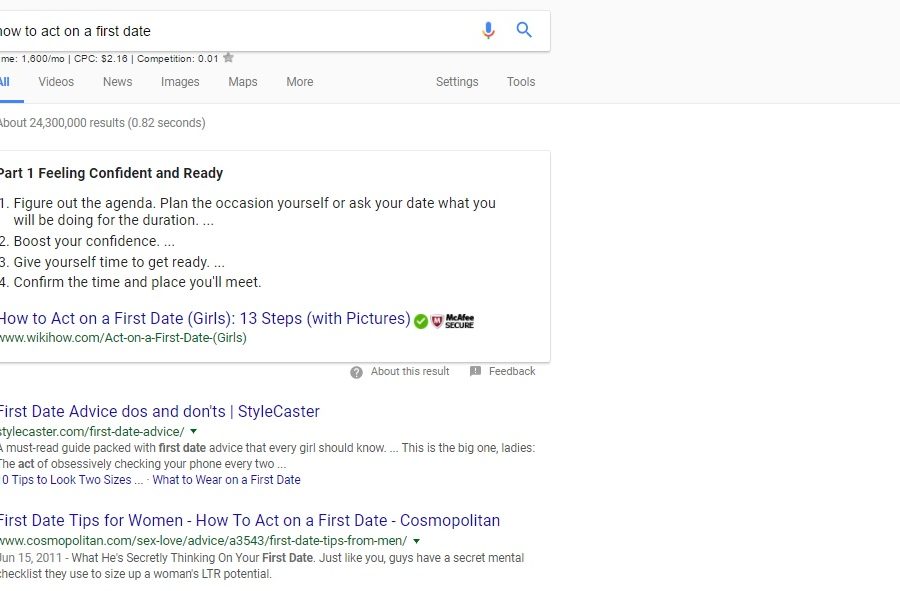Click the McAfee Secure badge
The height and width of the screenshot is (591, 900).
[453, 321]
